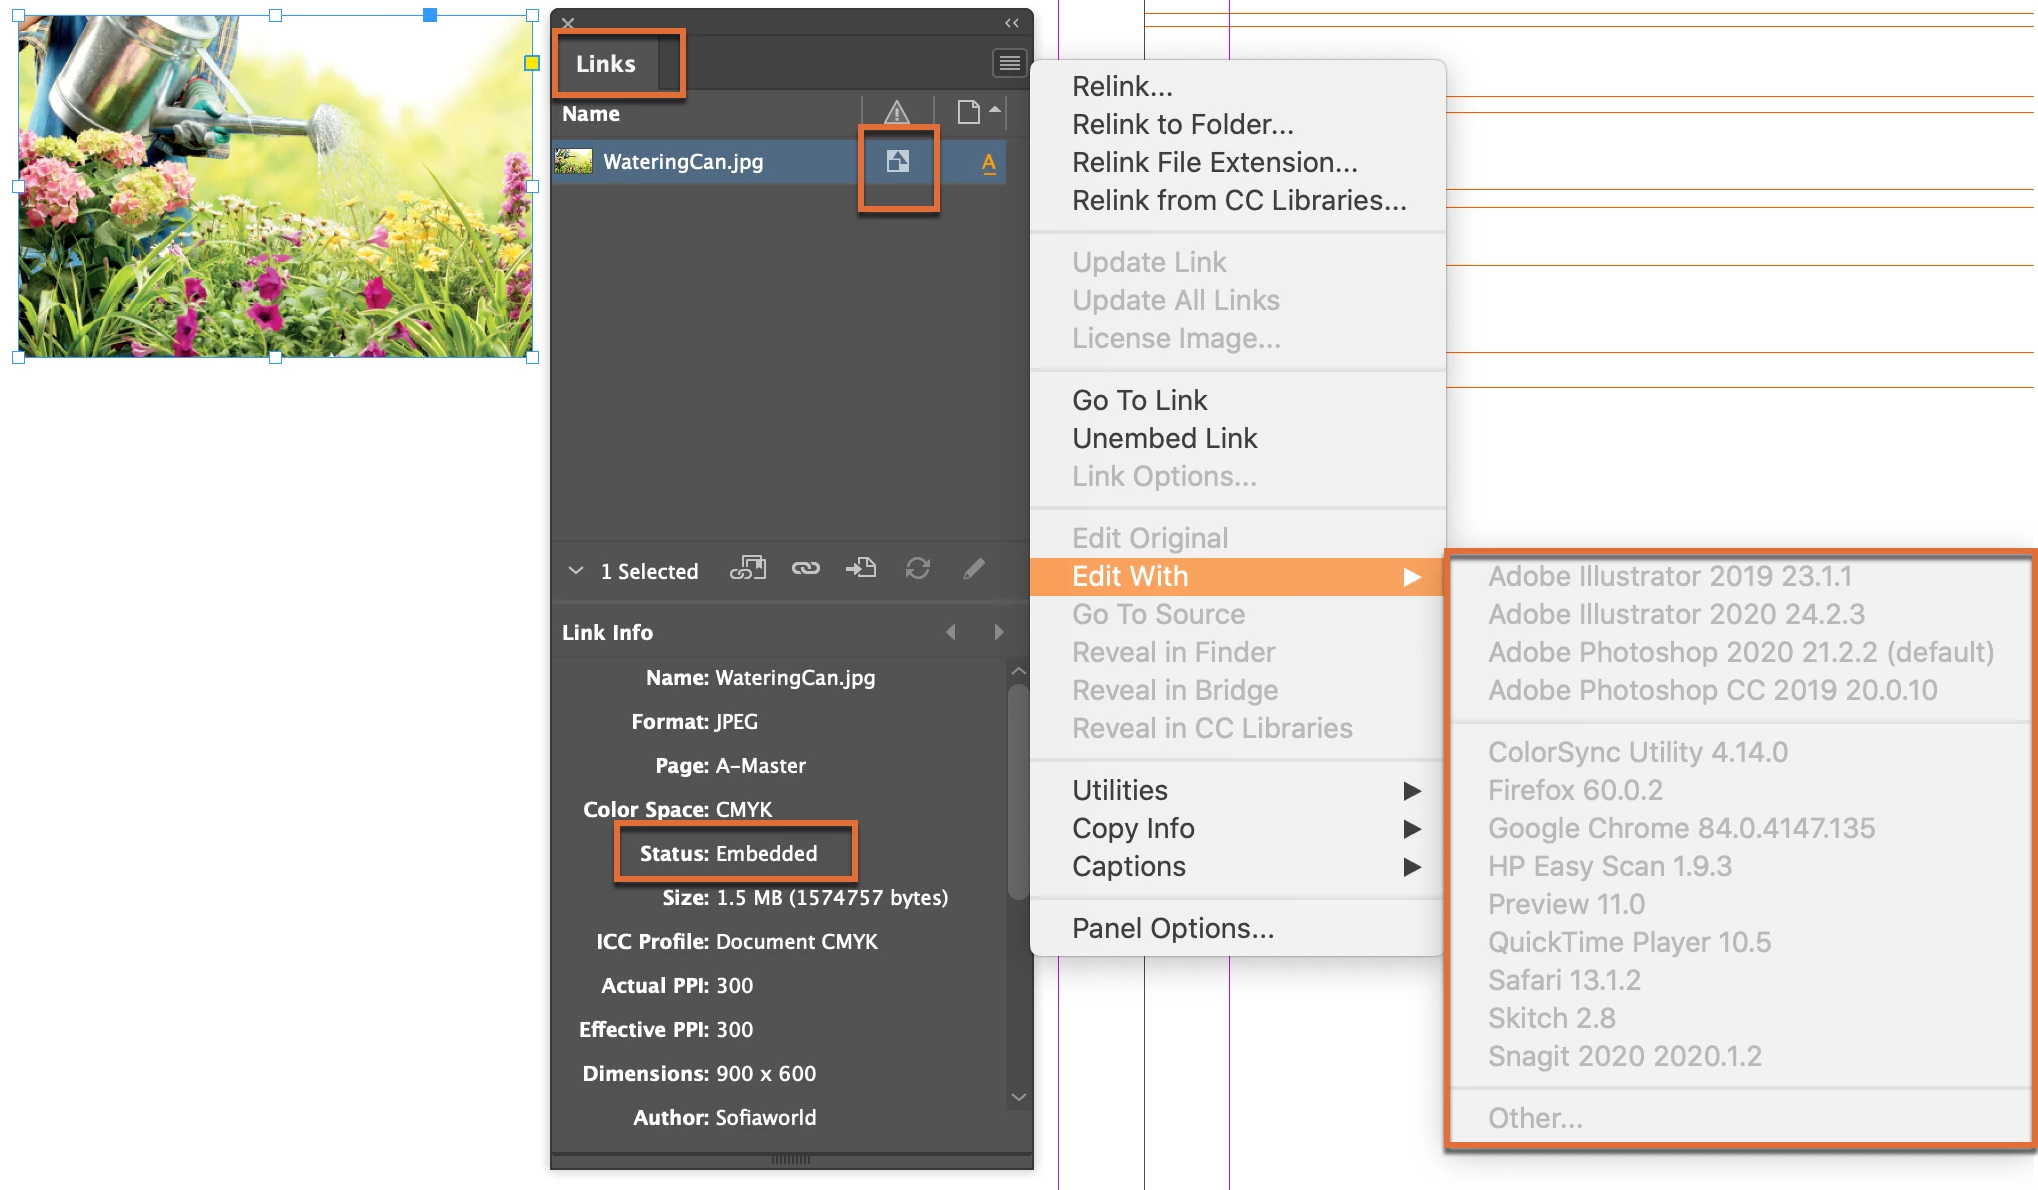Click the Update Link refresh icon
Viewport: 2038px width, 1190px height.
click(917, 569)
